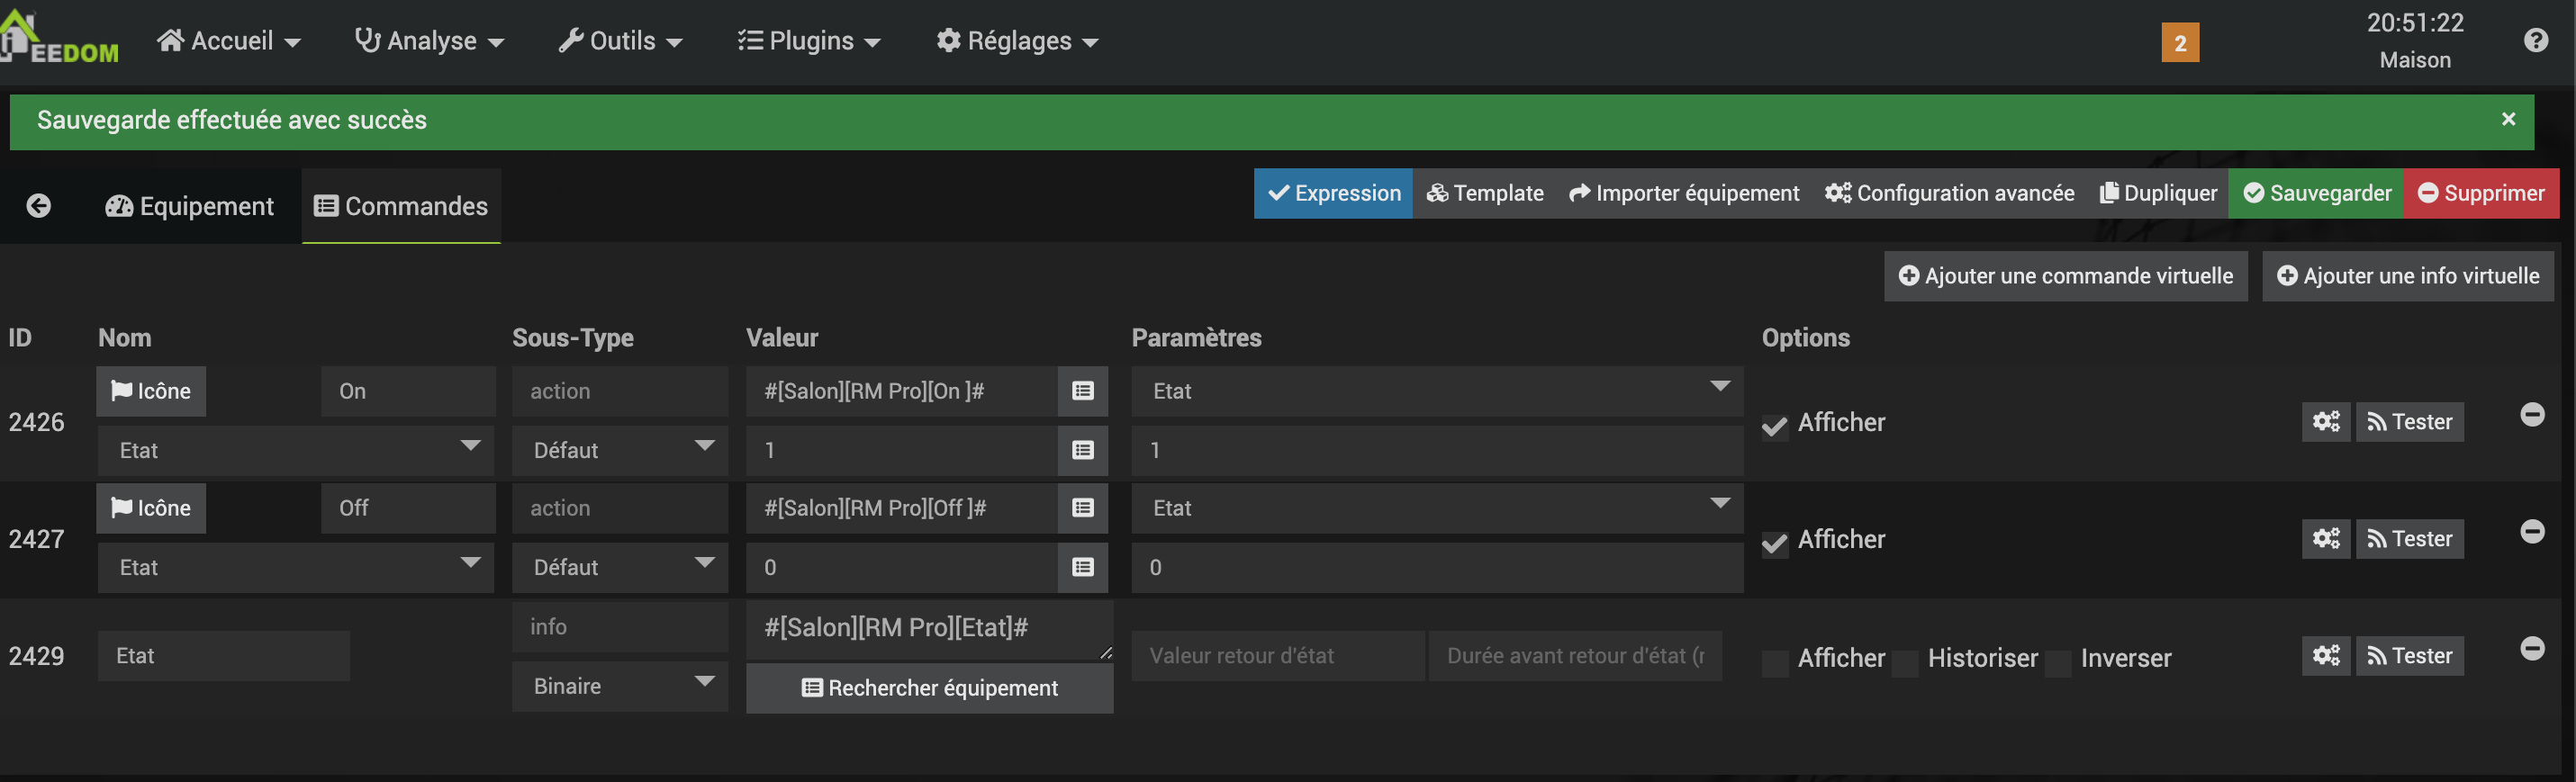Toggle the Inverser checkbox
This screenshot has width=2576, height=782.
click(x=2059, y=662)
